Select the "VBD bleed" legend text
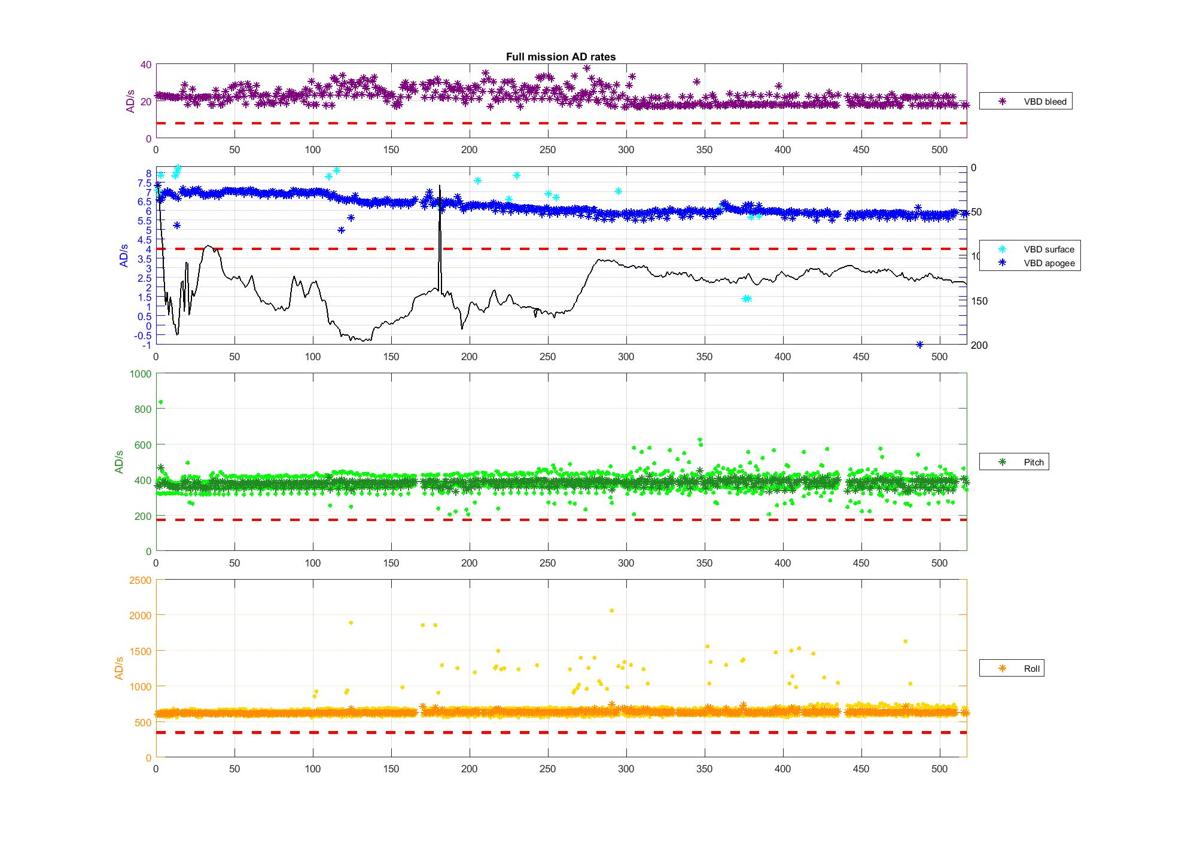Screen dimensions: 1200x851 click(x=1040, y=101)
